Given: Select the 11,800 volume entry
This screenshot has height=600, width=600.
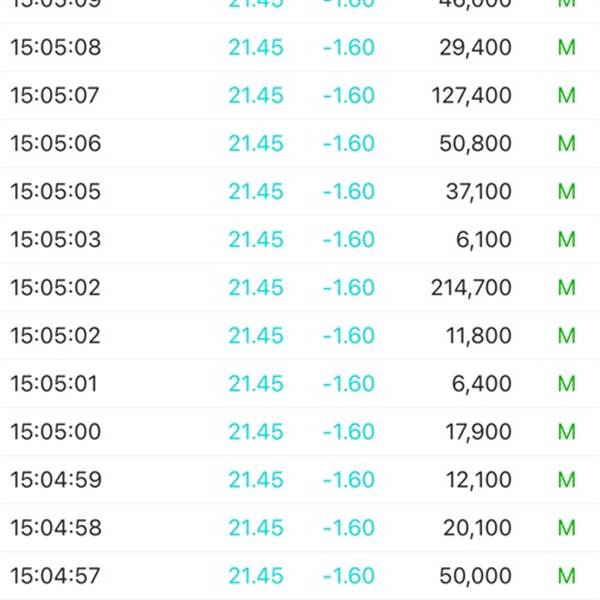Looking at the screenshot, I should point(478,336).
